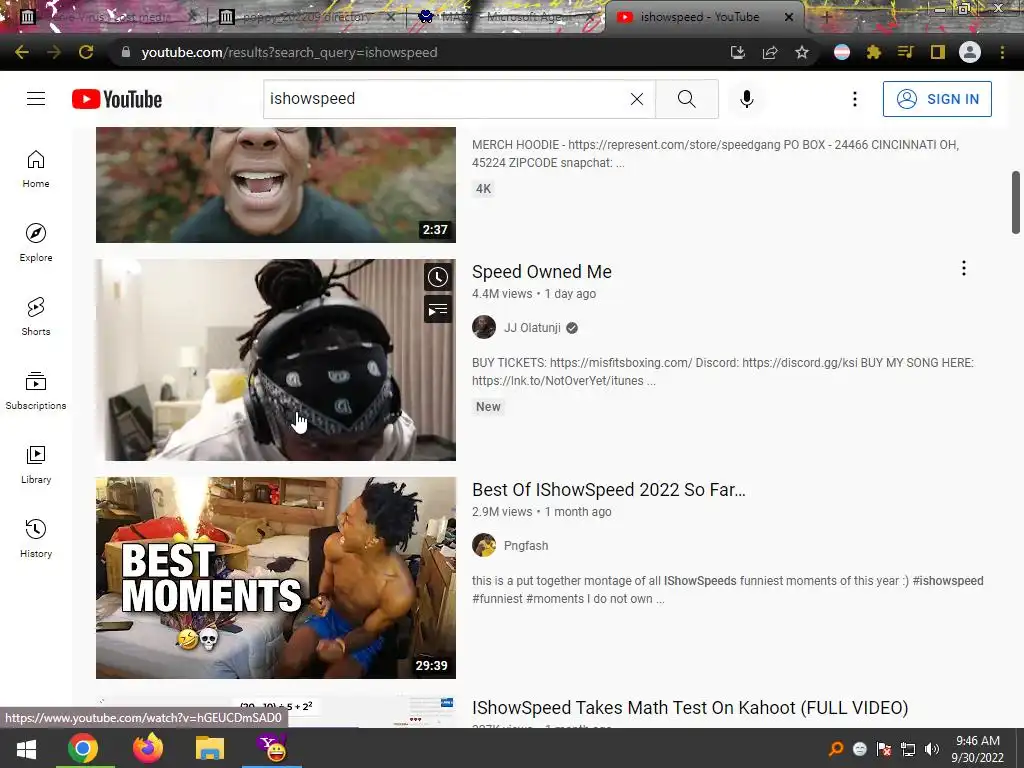1024x768 pixels.
Task: Open Library in the sidebar
Action: pyautogui.click(x=36, y=464)
